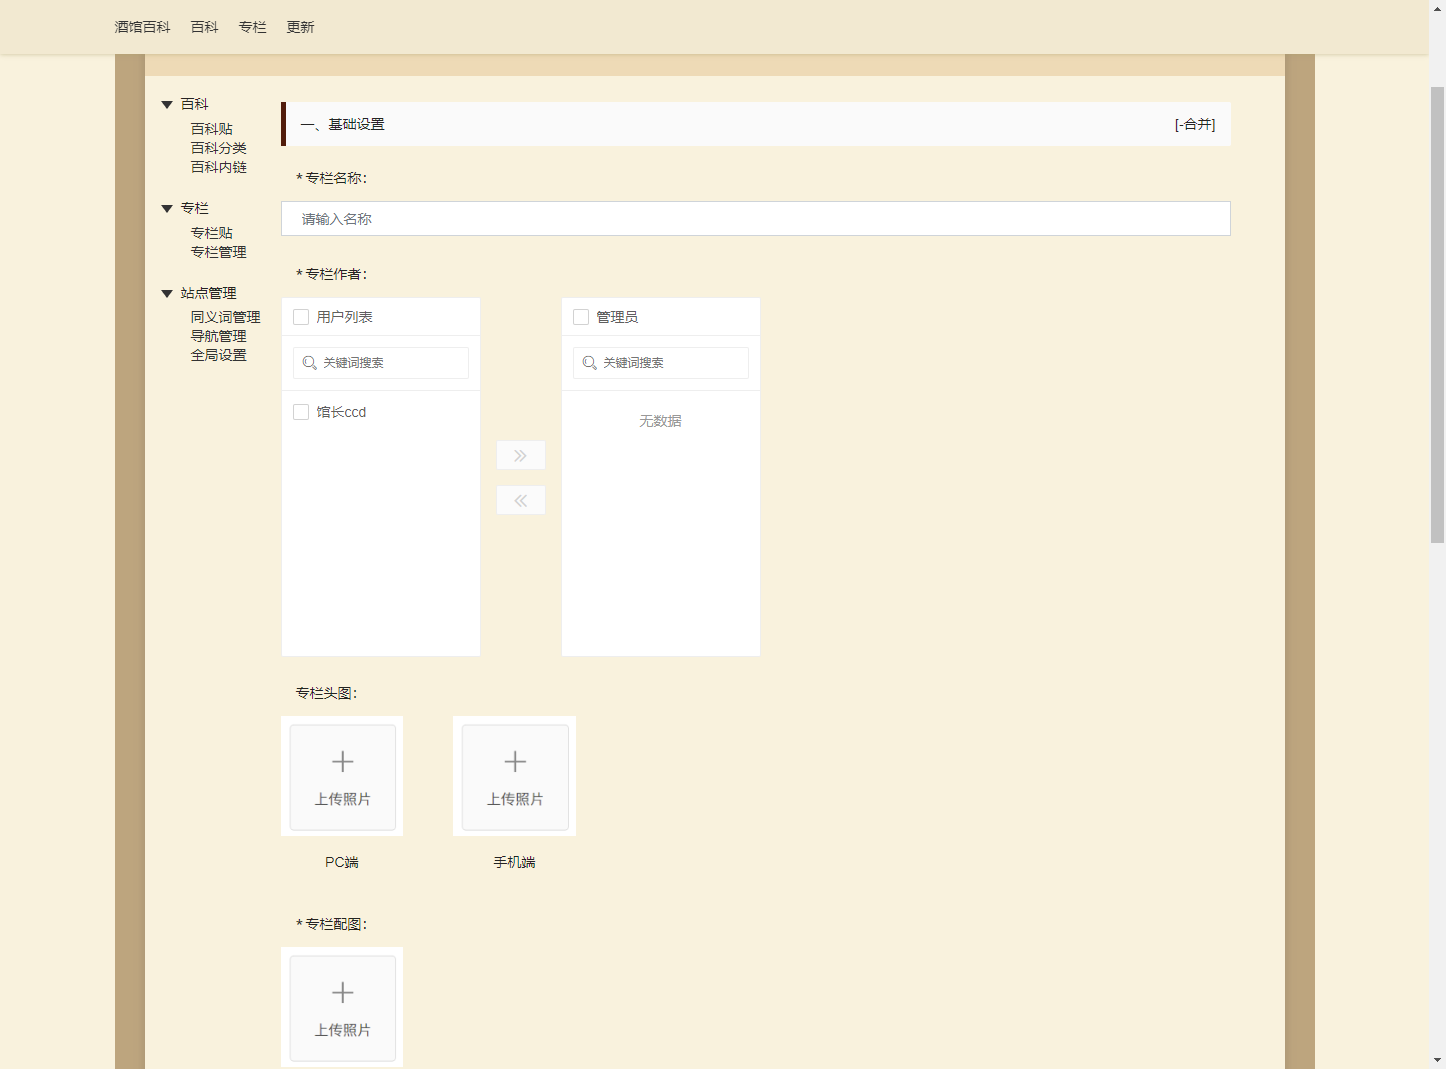Tick the checkbox for user 馆长ccd
Screen dimensions: 1446x1069
(301, 412)
